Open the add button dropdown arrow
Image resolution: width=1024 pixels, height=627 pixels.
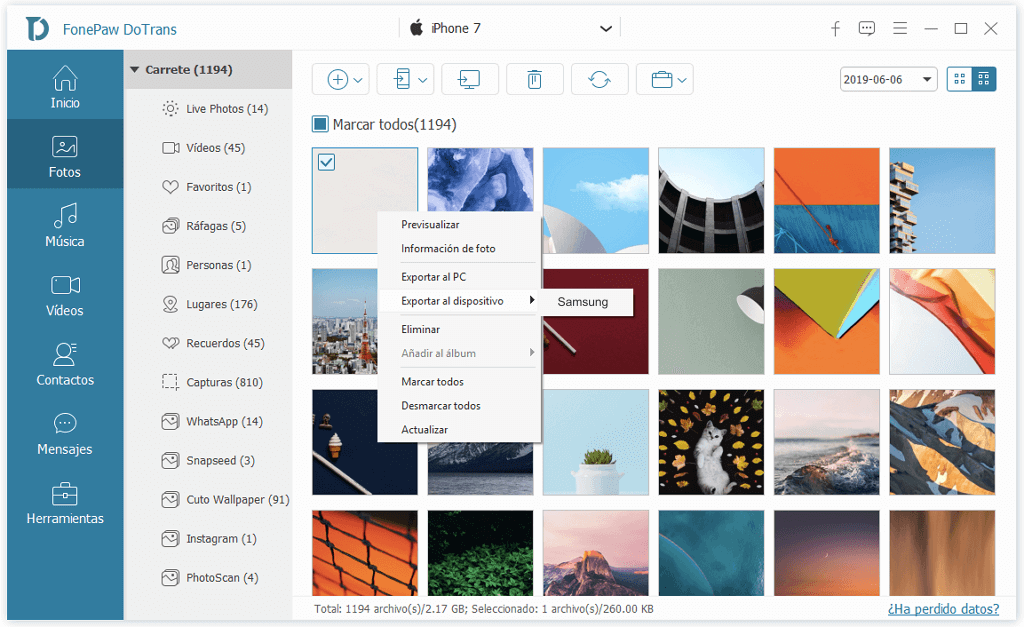tap(359, 80)
